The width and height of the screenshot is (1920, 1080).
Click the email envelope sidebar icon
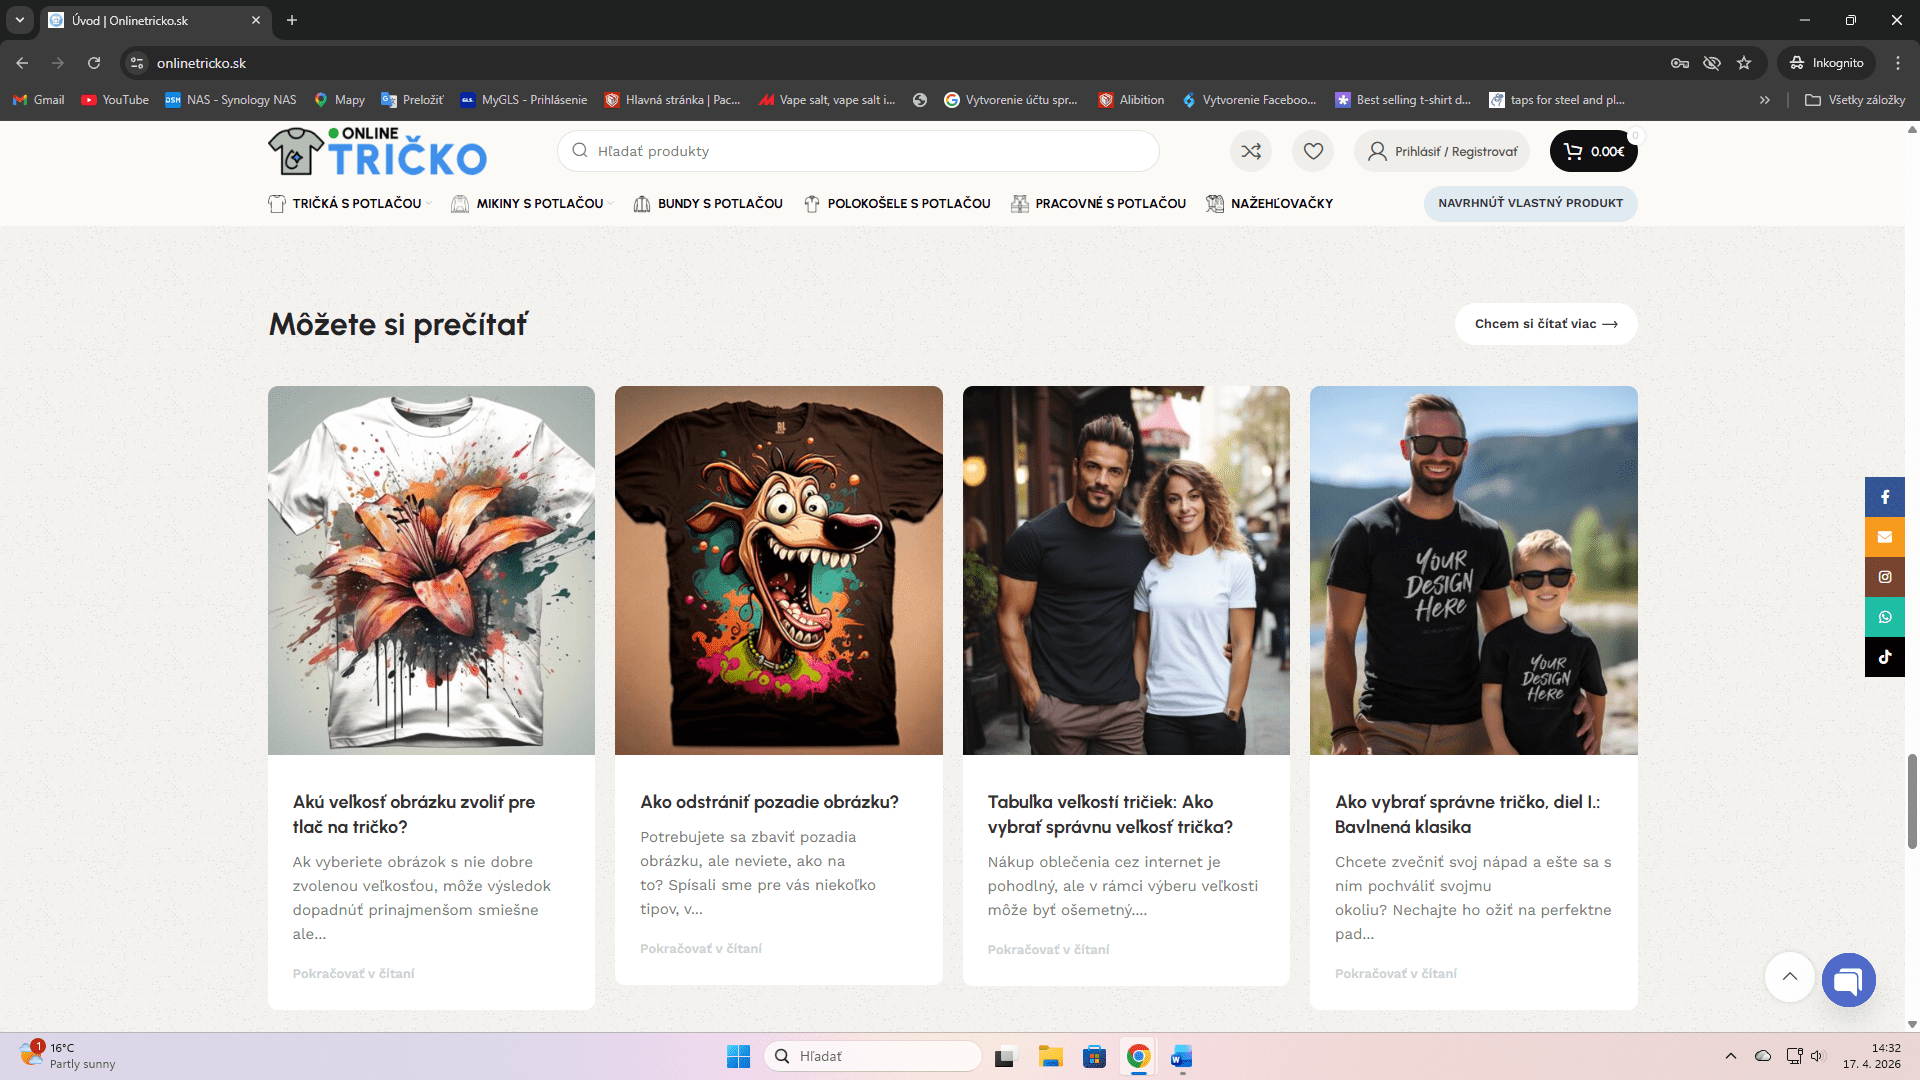[1884, 537]
